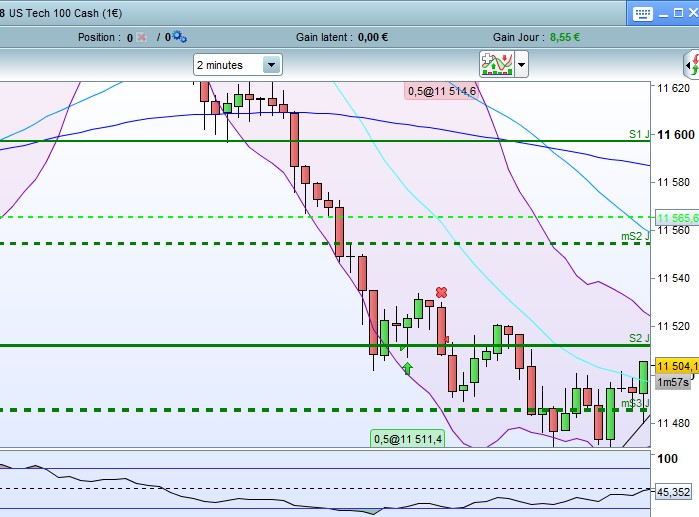The image size is (699, 517).
Task: Click the 45,352 indicator value label
Action: pyautogui.click(x=673, y=492)
